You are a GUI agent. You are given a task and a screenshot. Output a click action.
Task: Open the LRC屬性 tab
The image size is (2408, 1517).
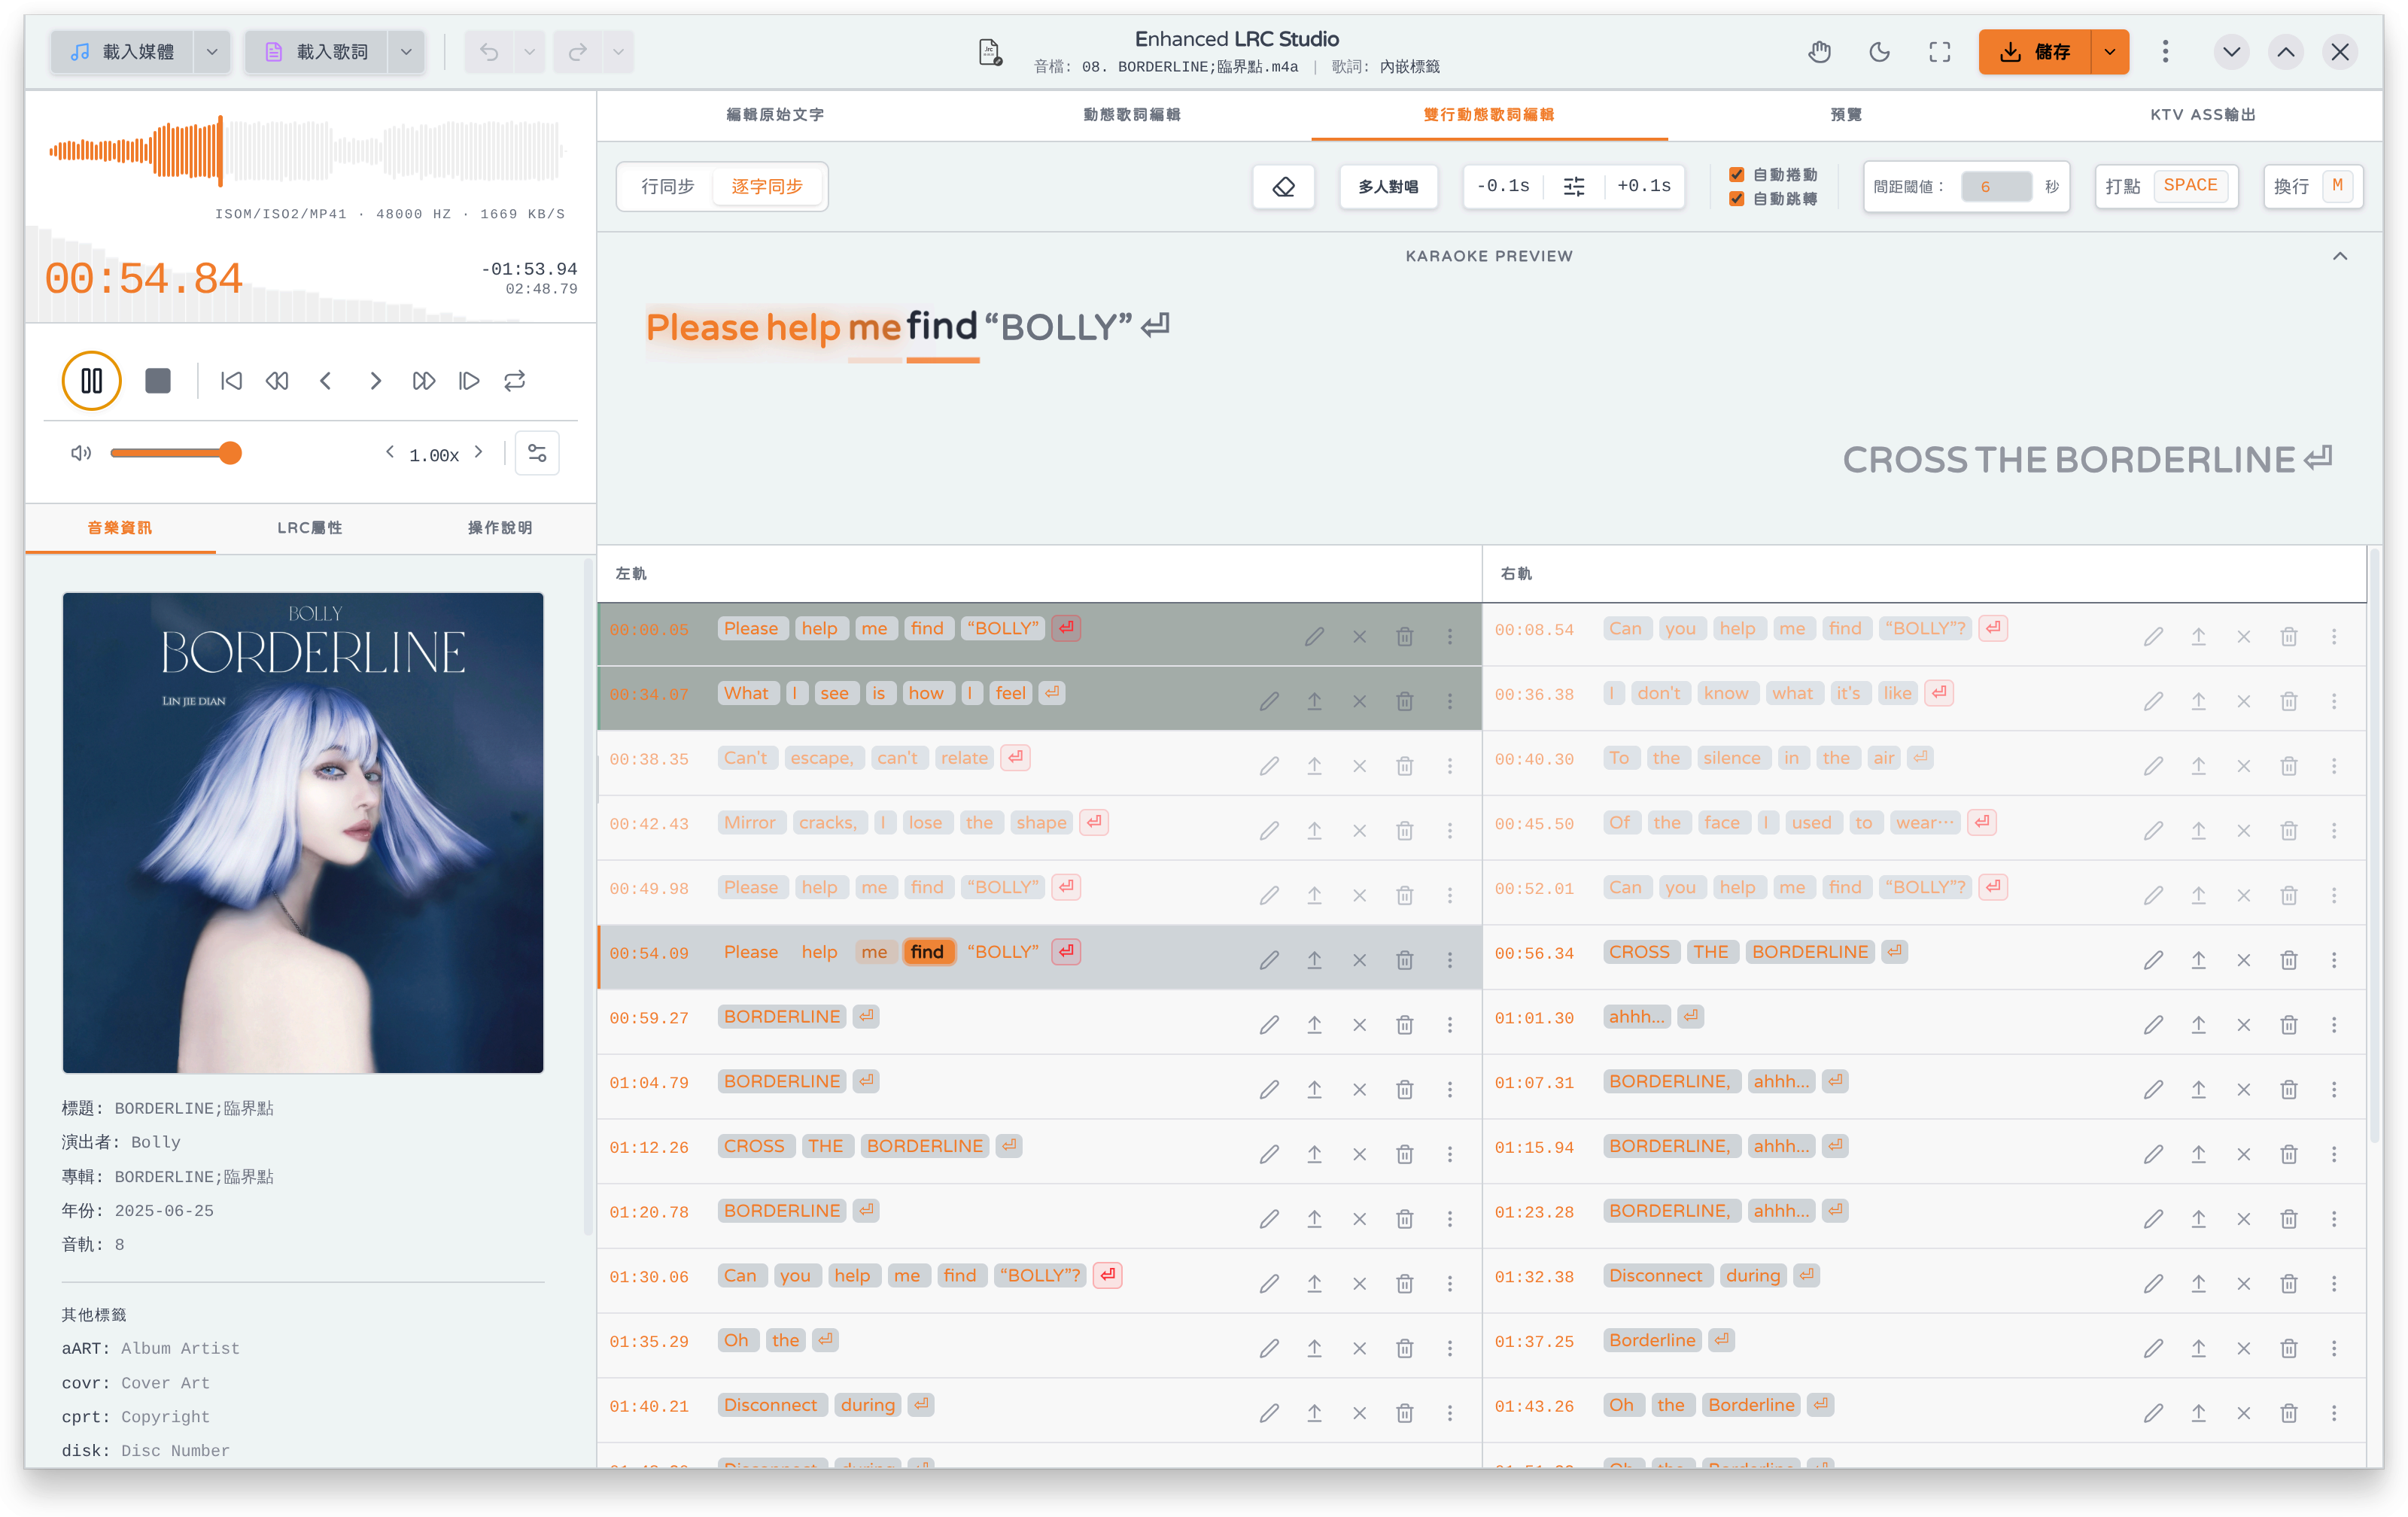tap(310, 528)
